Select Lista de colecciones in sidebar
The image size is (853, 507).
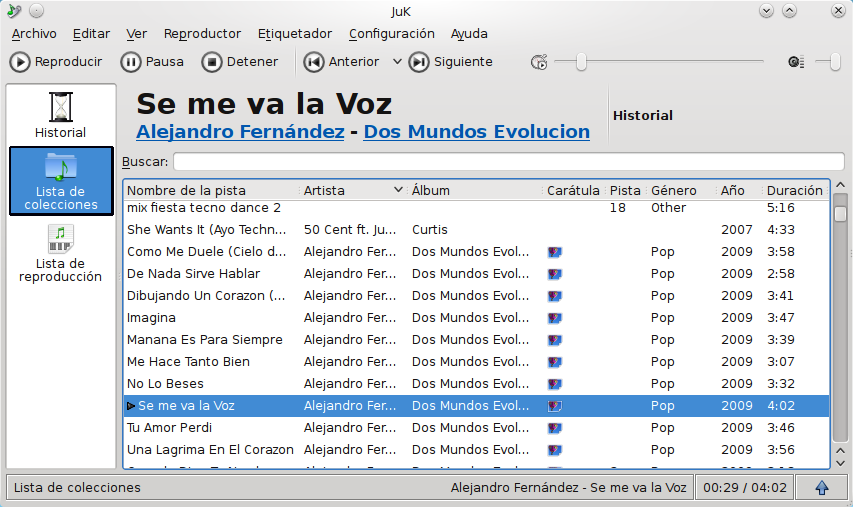61,181
